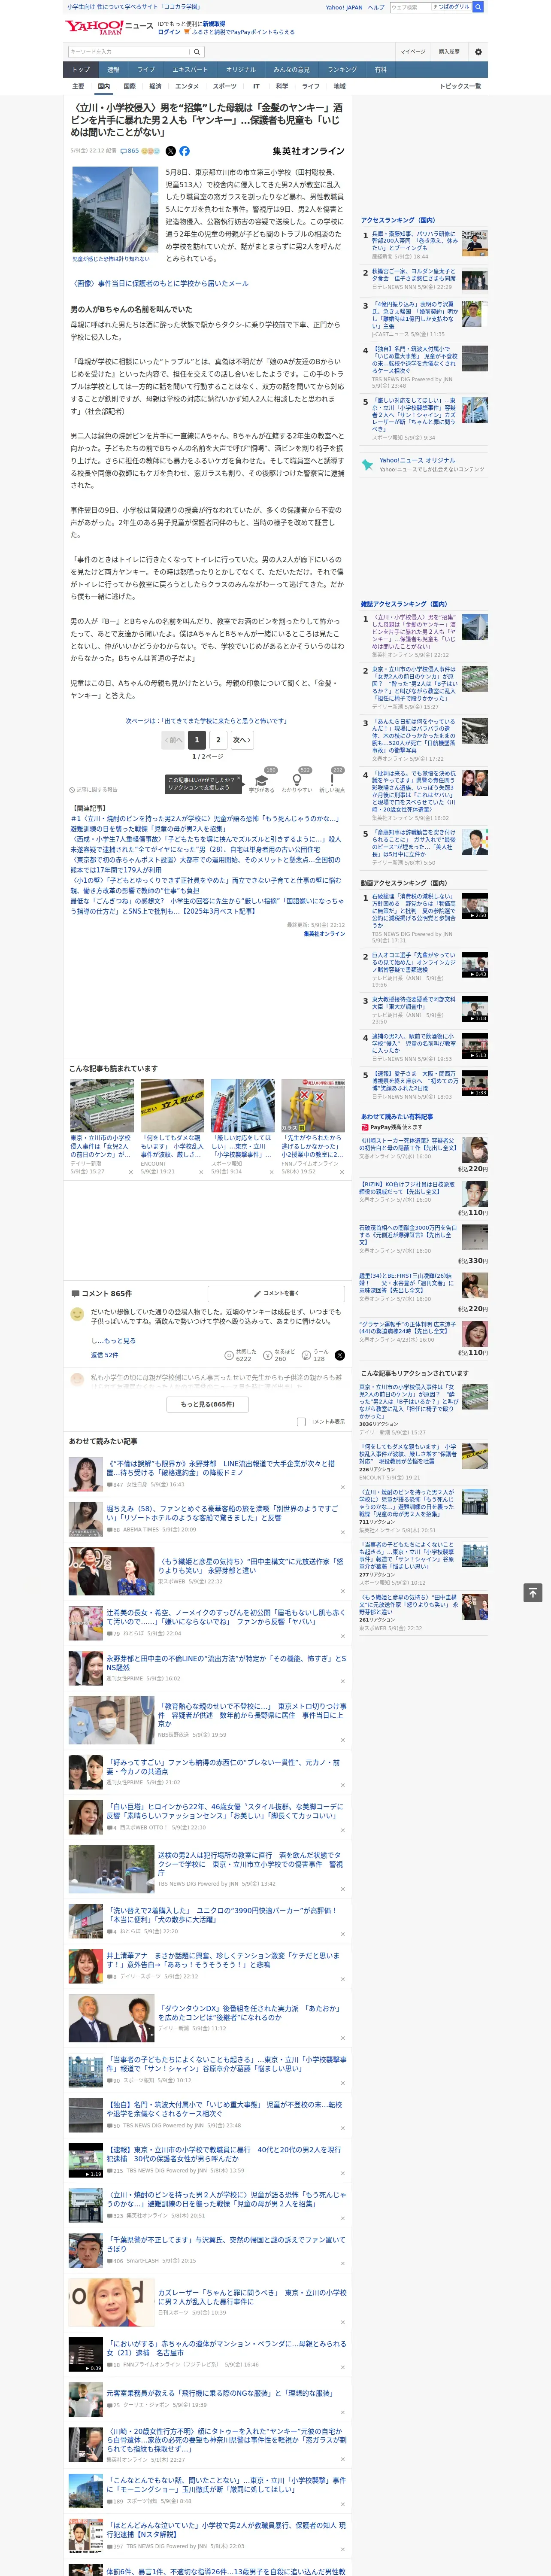Open the トップ navigation tab

tap(81, 70)
